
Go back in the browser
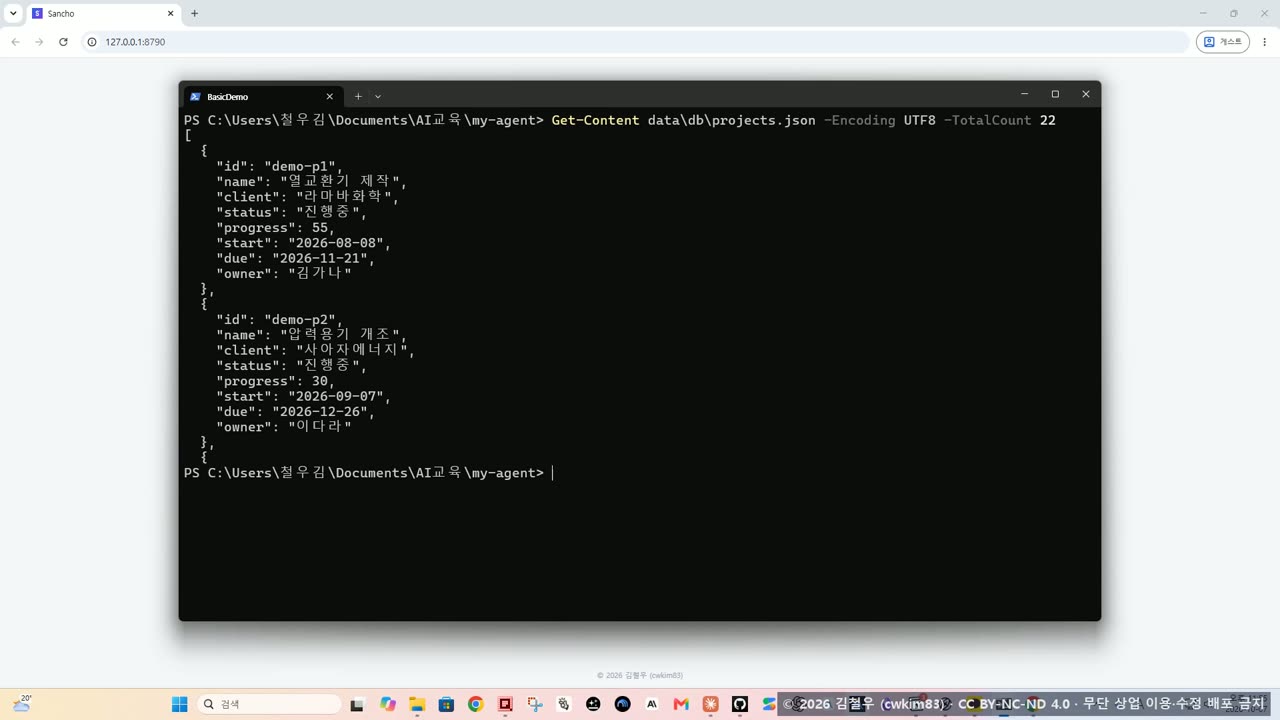(x=15, y=42)
